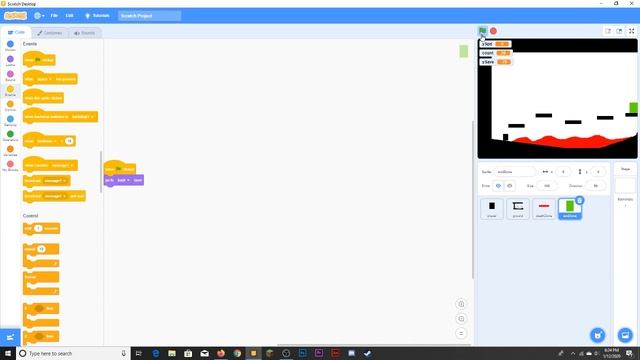Enter full screen stage mode
This screenshot has width=640, height=360.
coord(631,31)
